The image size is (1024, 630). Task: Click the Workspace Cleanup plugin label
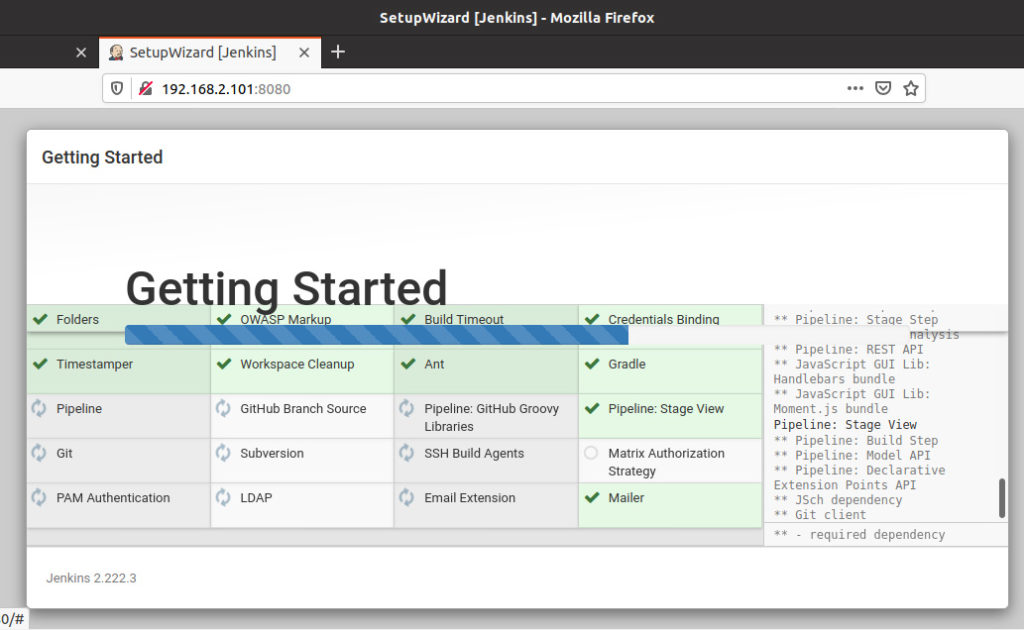pos(297,364)
